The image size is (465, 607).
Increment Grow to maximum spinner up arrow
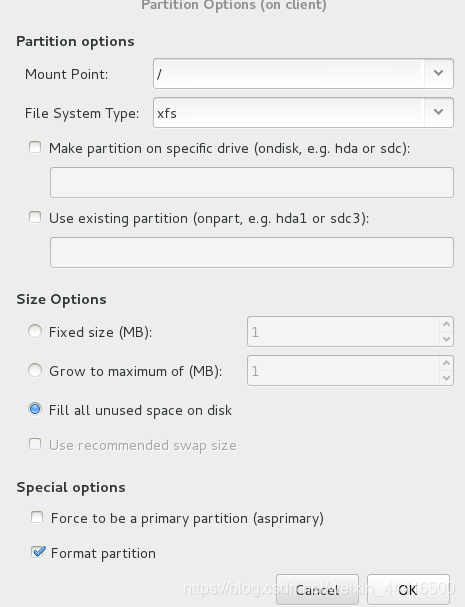446,363
